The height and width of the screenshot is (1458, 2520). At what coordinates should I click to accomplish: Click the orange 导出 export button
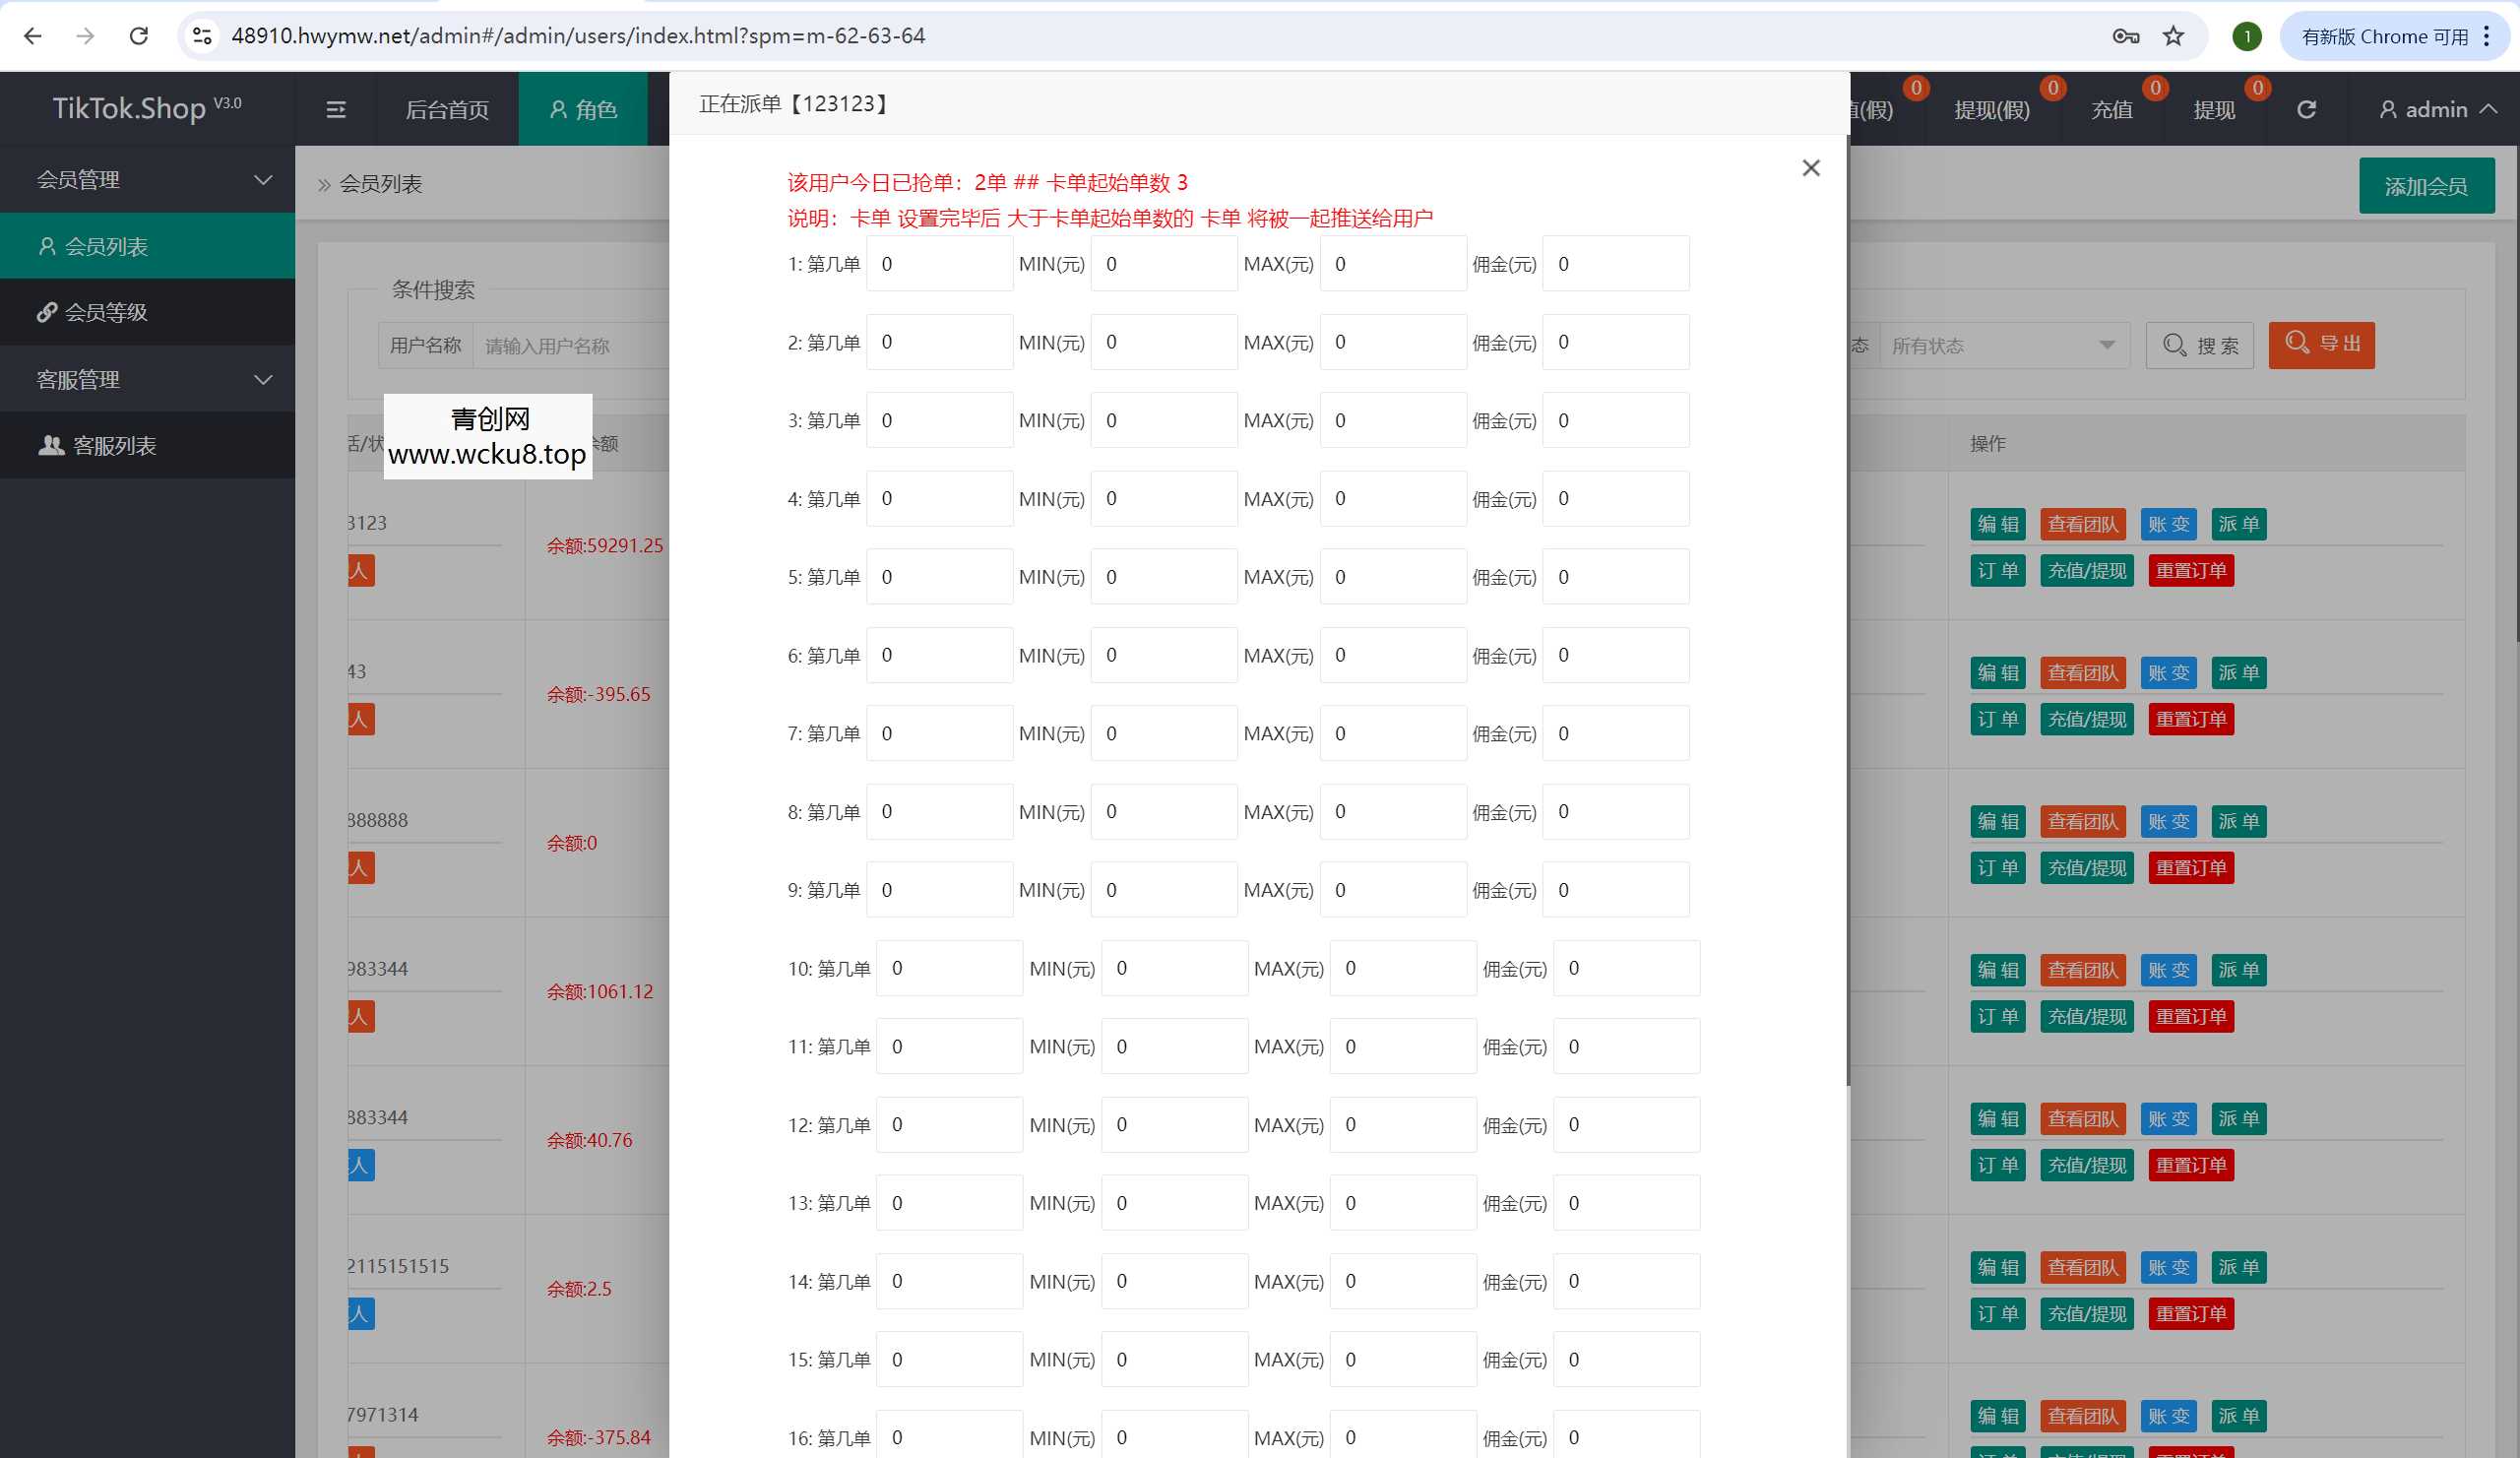[2321, 345]
